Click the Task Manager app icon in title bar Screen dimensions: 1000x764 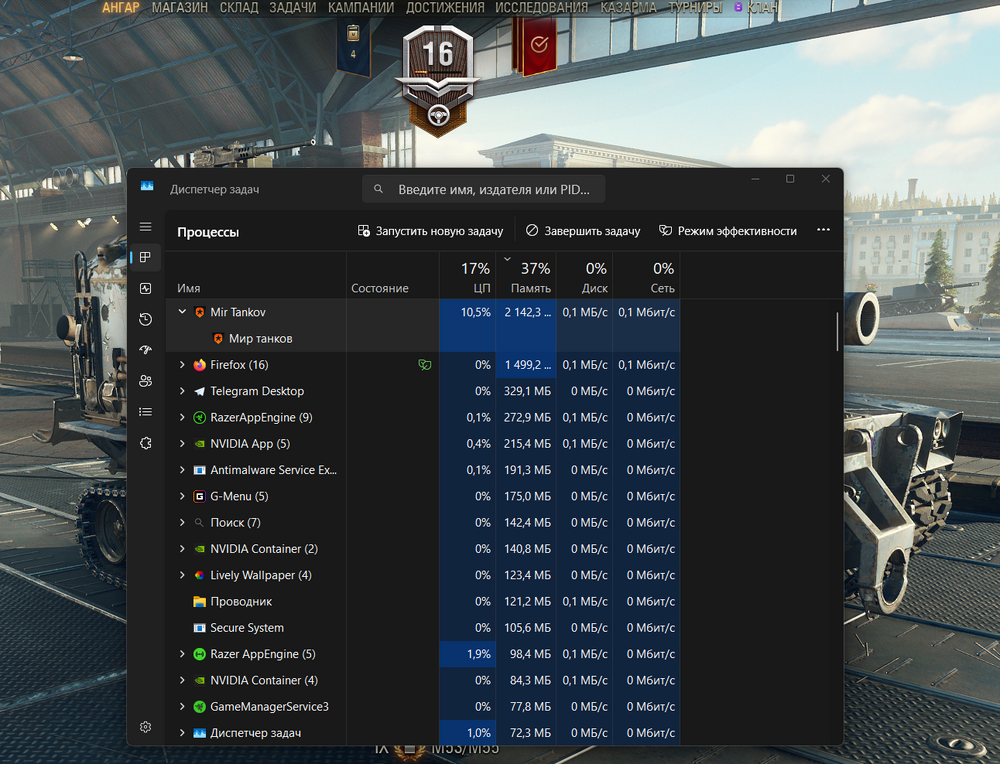pos(147,186)
